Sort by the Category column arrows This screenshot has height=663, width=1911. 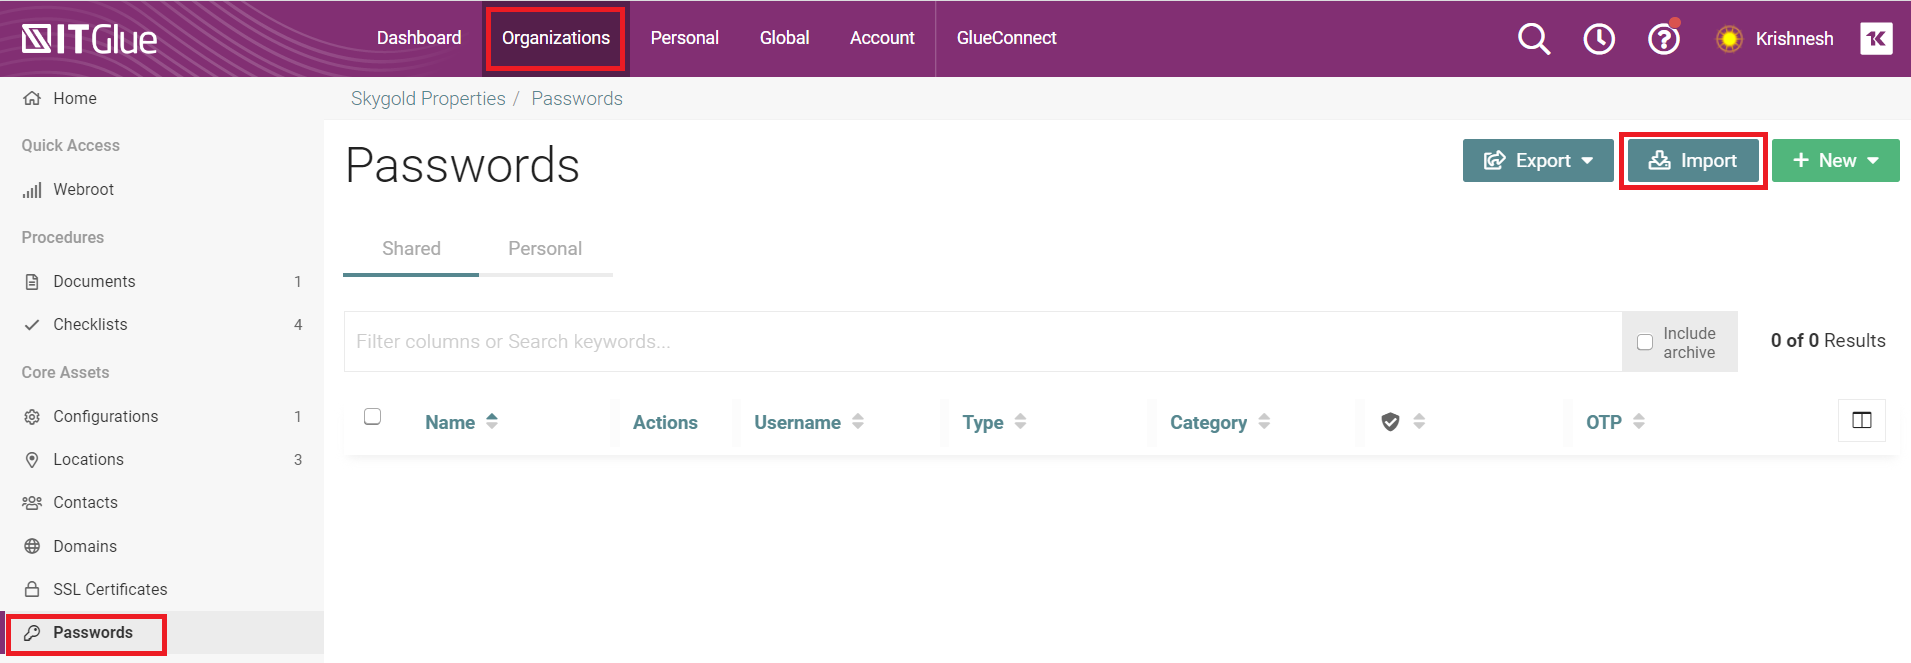pyautogui.click(x=1264, y=421)
